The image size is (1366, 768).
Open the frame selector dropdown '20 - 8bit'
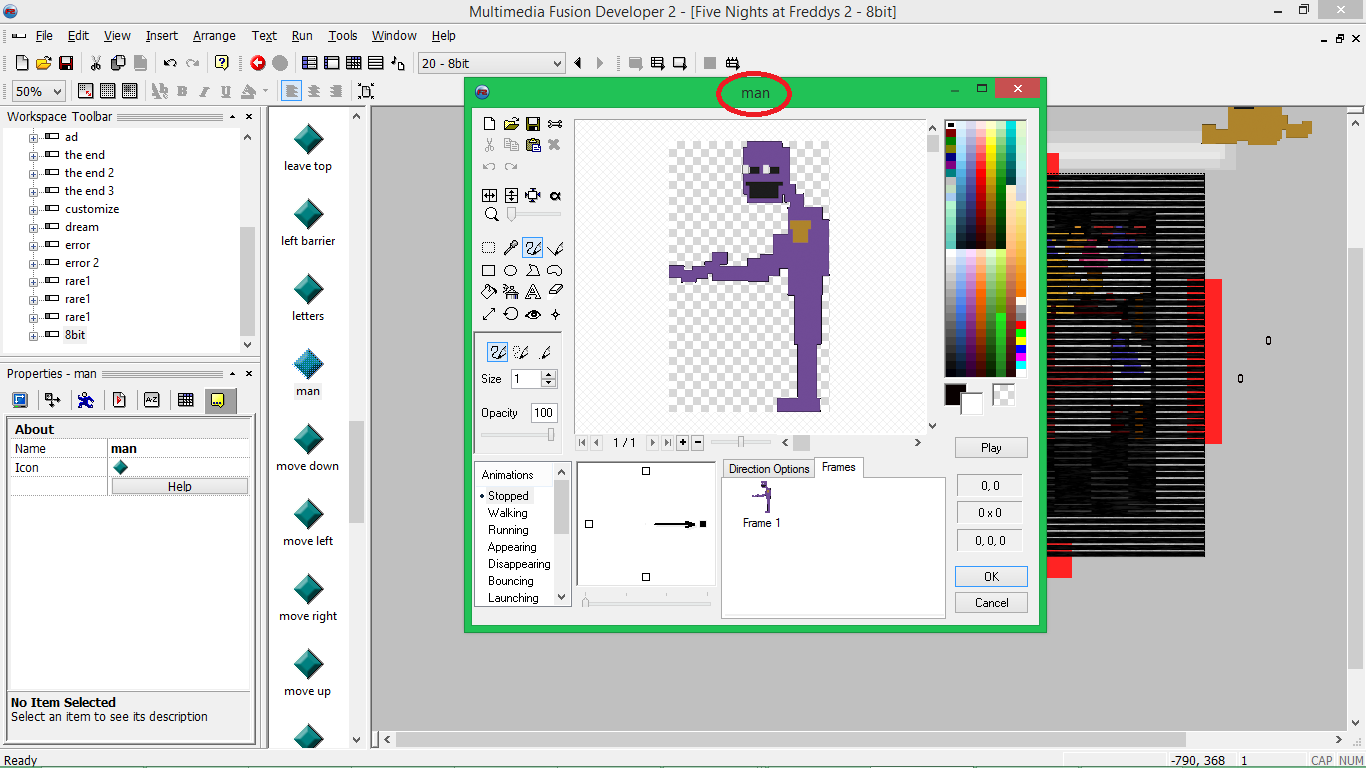[x=492, y=63]
